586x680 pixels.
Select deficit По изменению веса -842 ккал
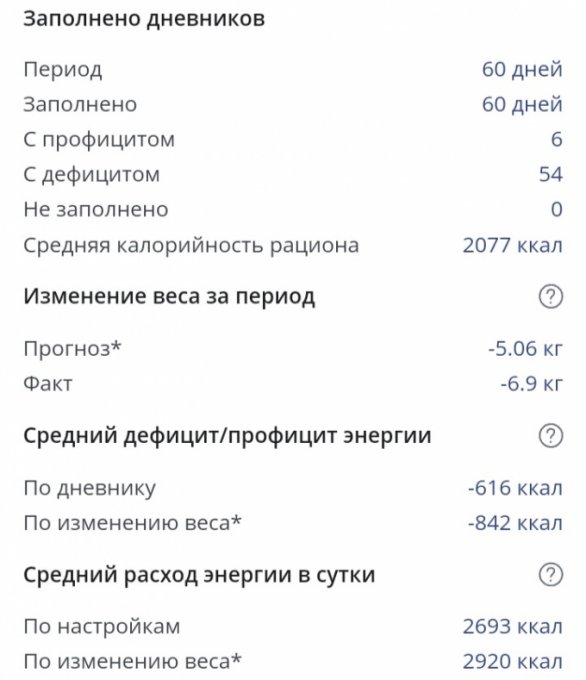[515, 523]
